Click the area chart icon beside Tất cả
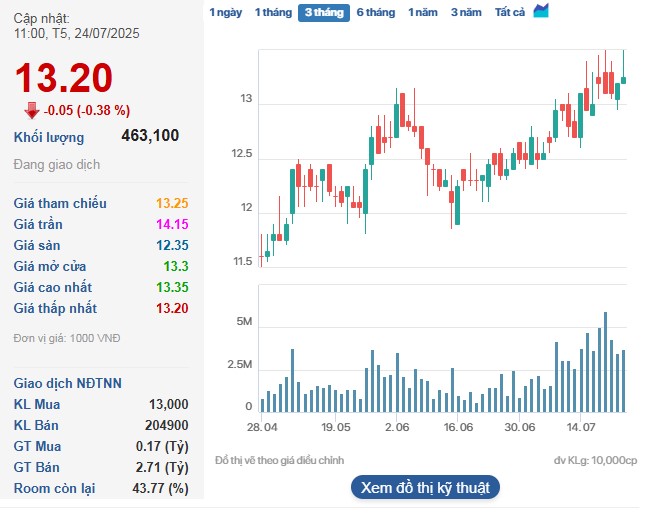This screenshot has width=666, height=514. (541, 11)
